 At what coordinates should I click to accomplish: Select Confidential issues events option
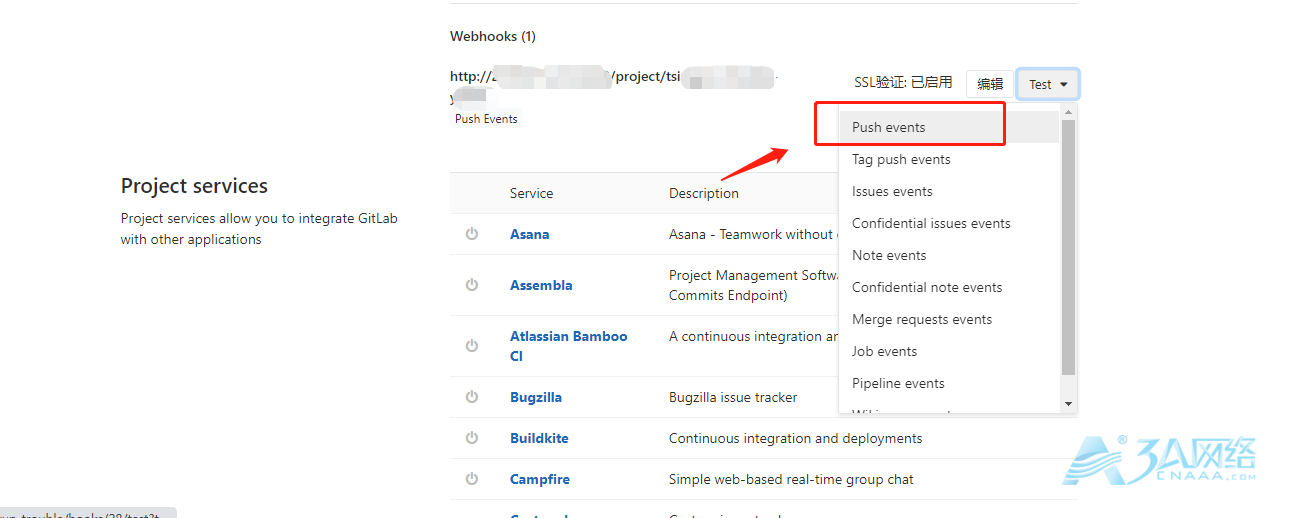(948, 223)
